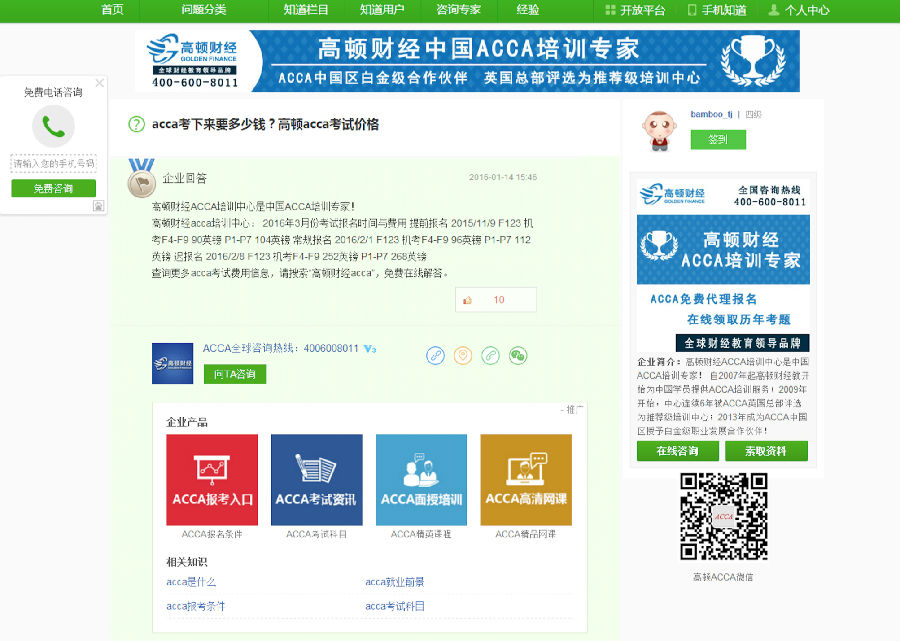
Task: Open the ACCA报考入口 red tile
Action: pos(212,480)
